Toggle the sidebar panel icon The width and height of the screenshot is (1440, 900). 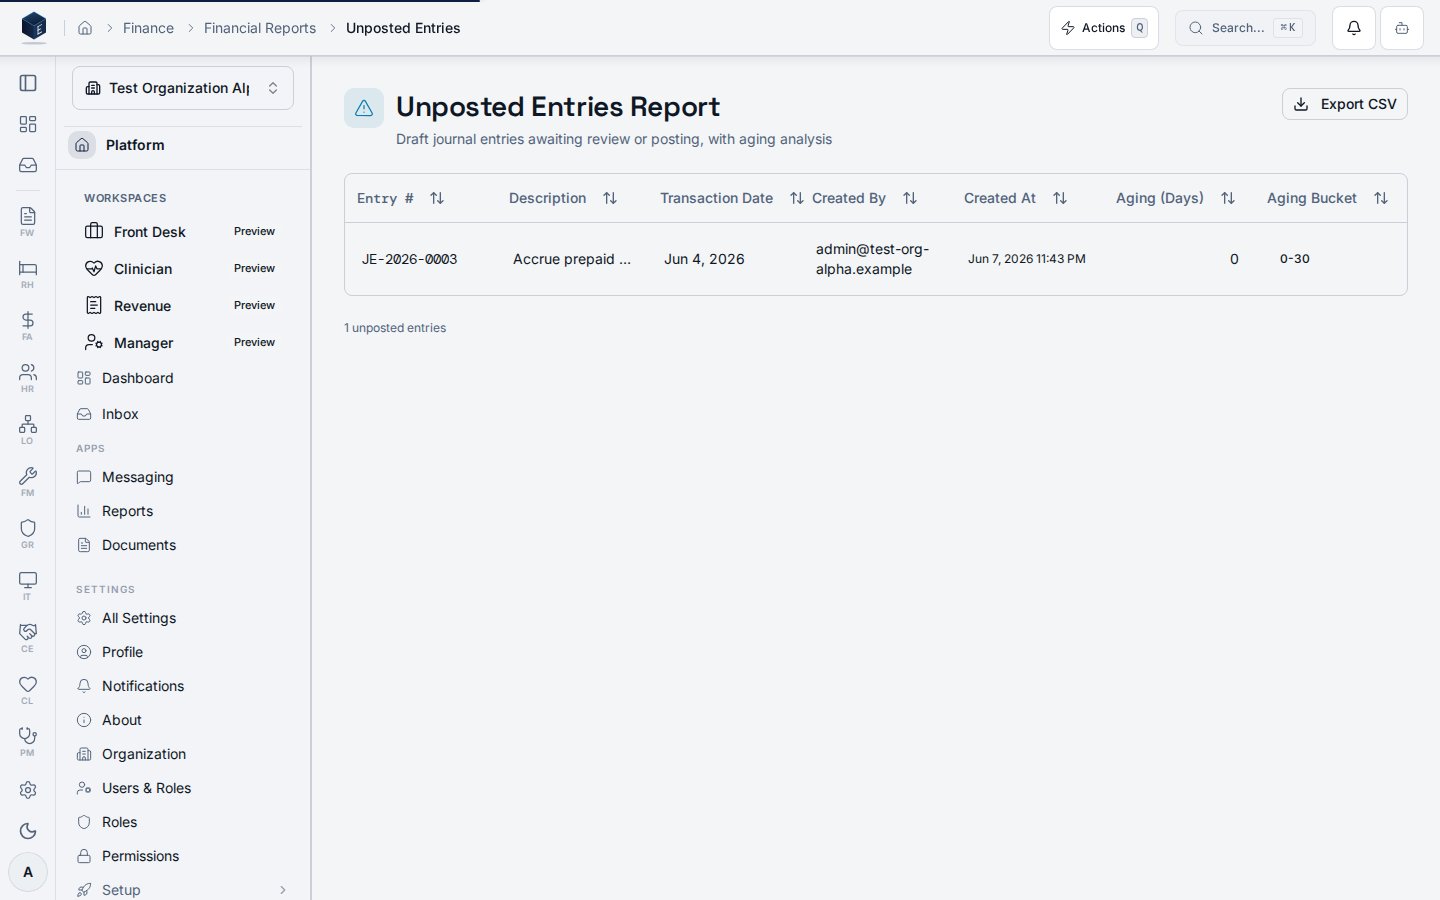tap(28, 83)
